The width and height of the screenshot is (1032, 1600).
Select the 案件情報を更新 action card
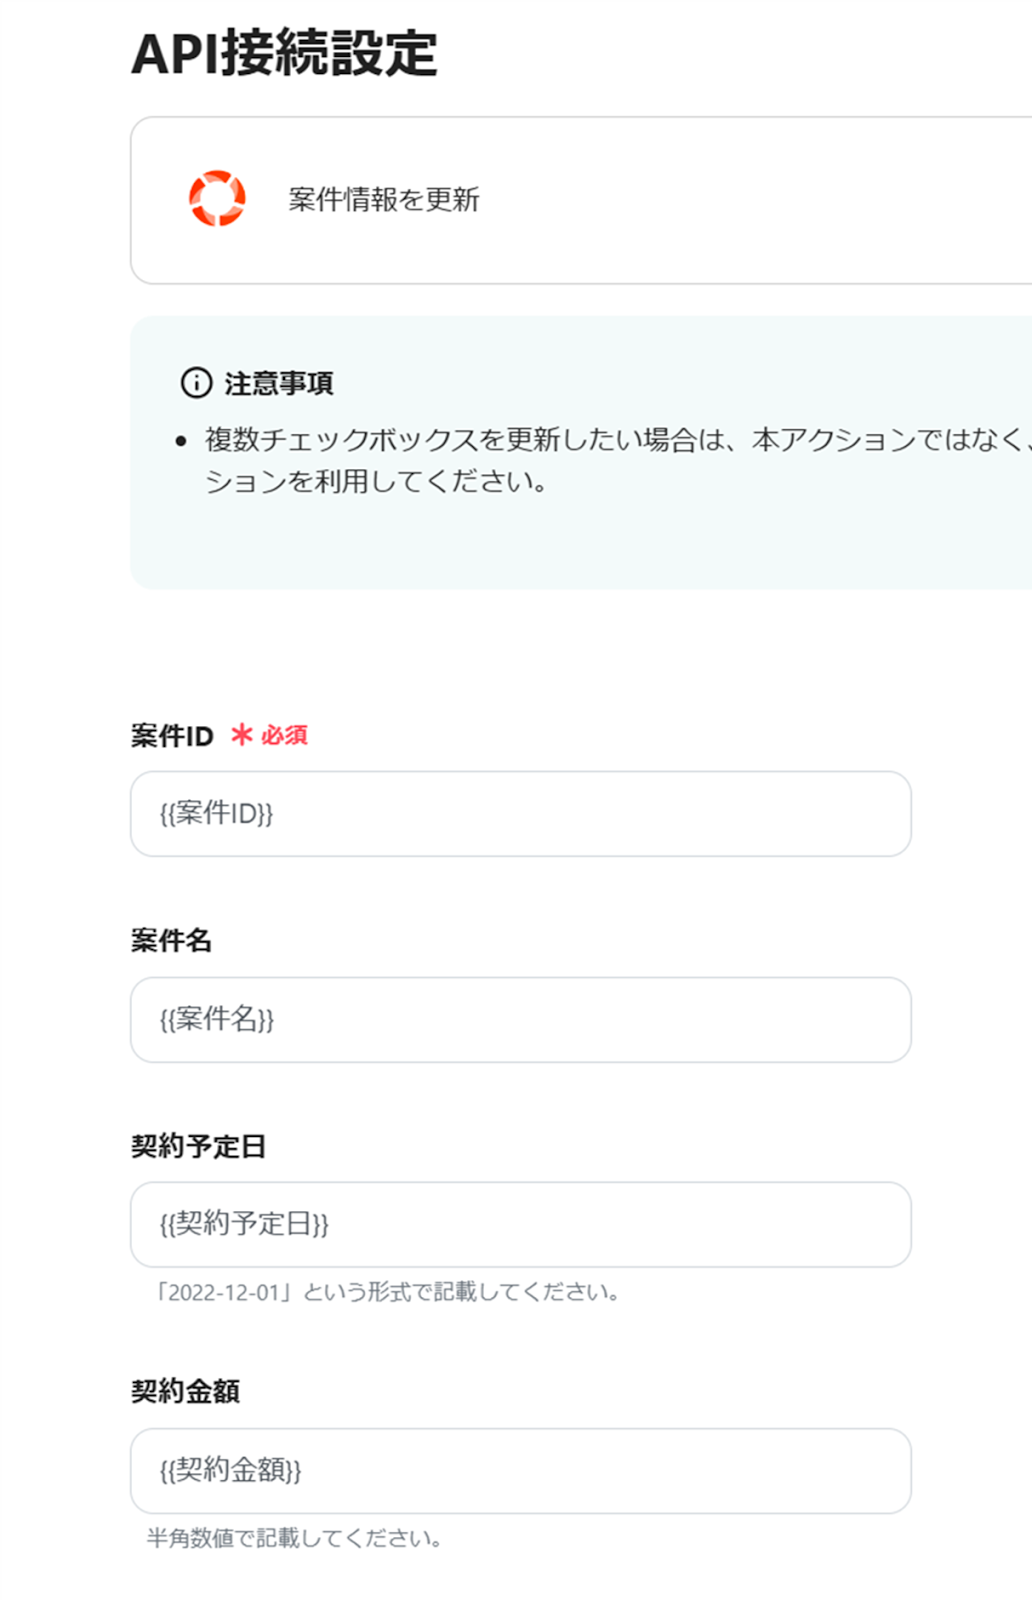click(x=580, y=200)
